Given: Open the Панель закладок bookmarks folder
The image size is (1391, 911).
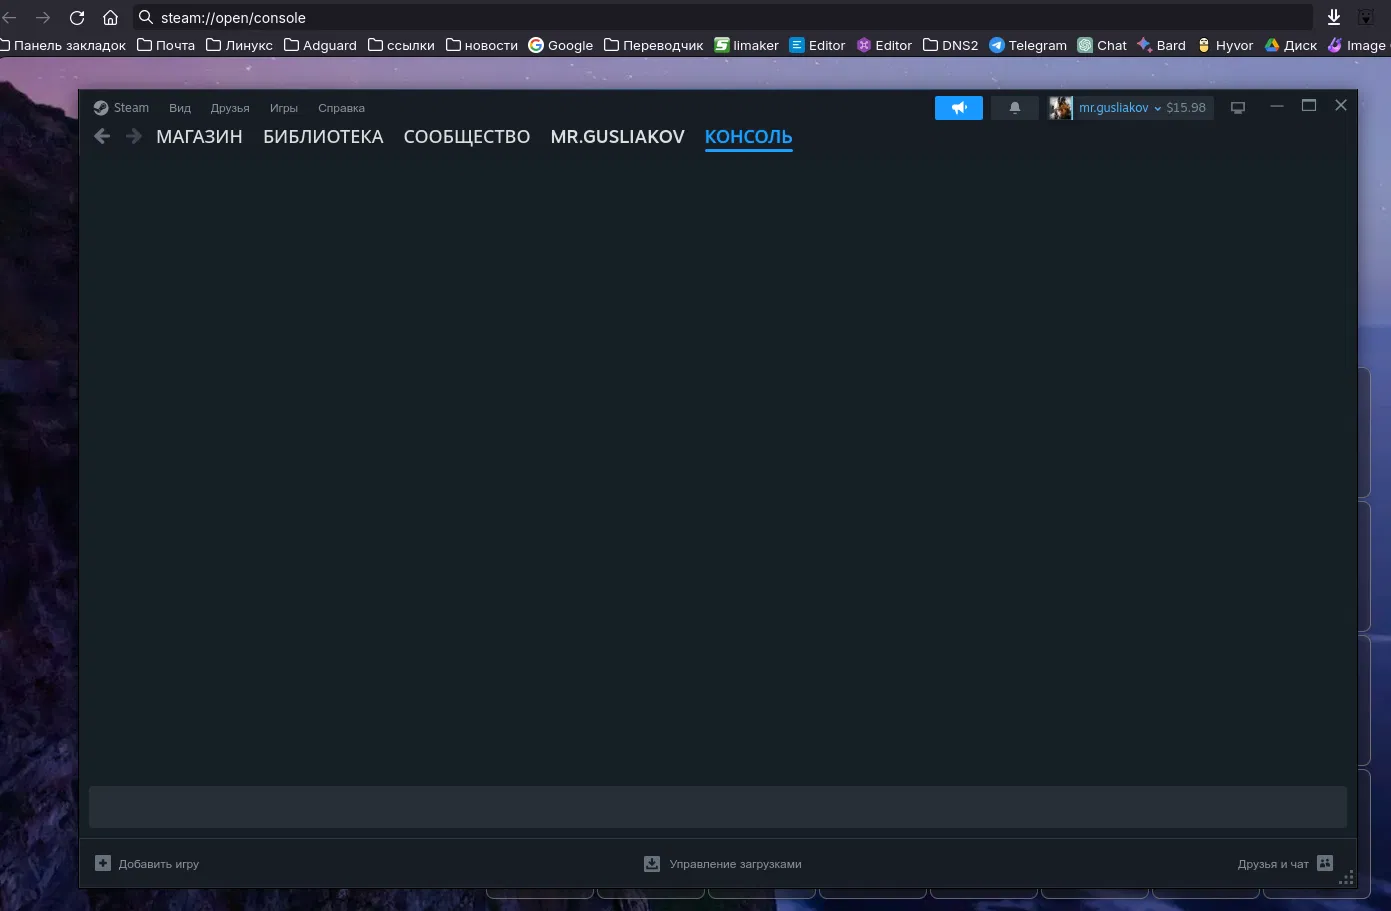Looking at the screenshot, I should tap(63, 45).
